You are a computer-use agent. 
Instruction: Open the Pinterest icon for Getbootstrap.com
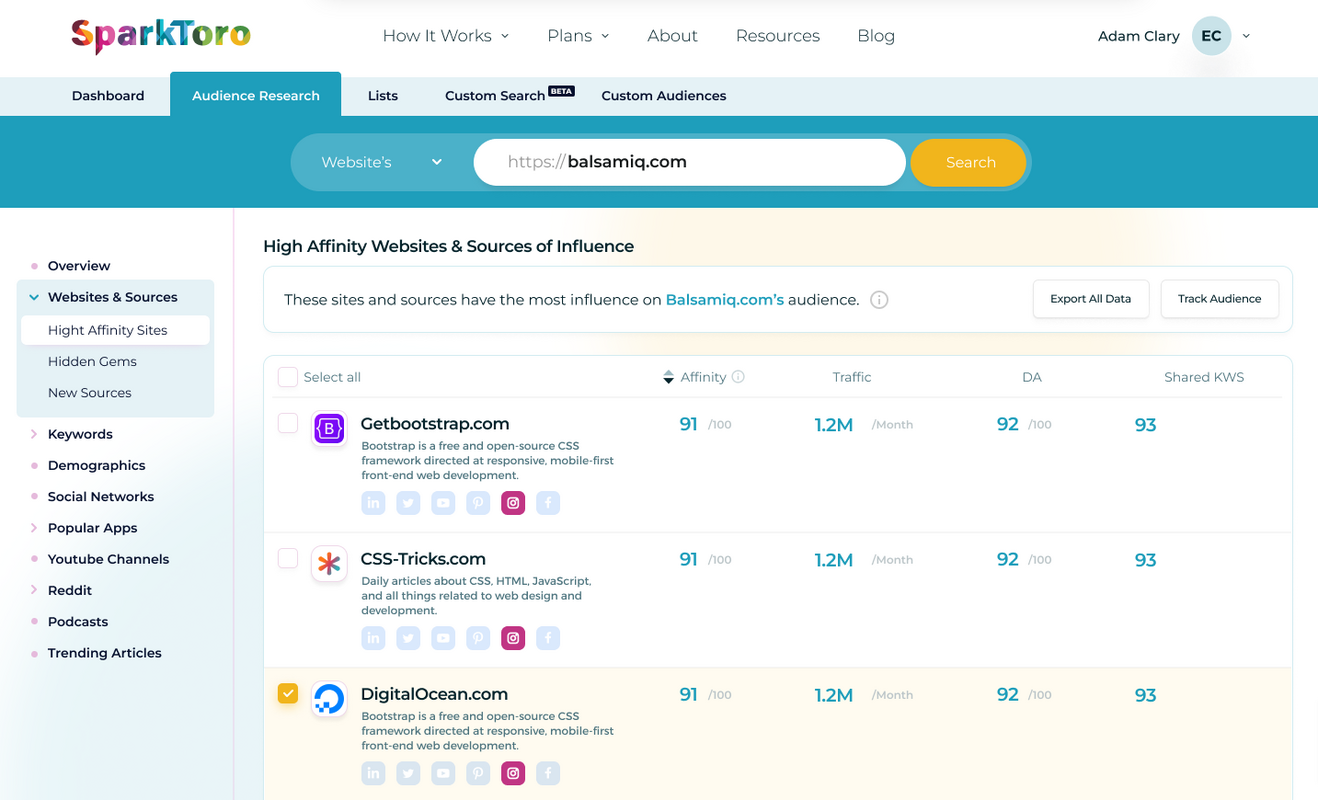478,503
